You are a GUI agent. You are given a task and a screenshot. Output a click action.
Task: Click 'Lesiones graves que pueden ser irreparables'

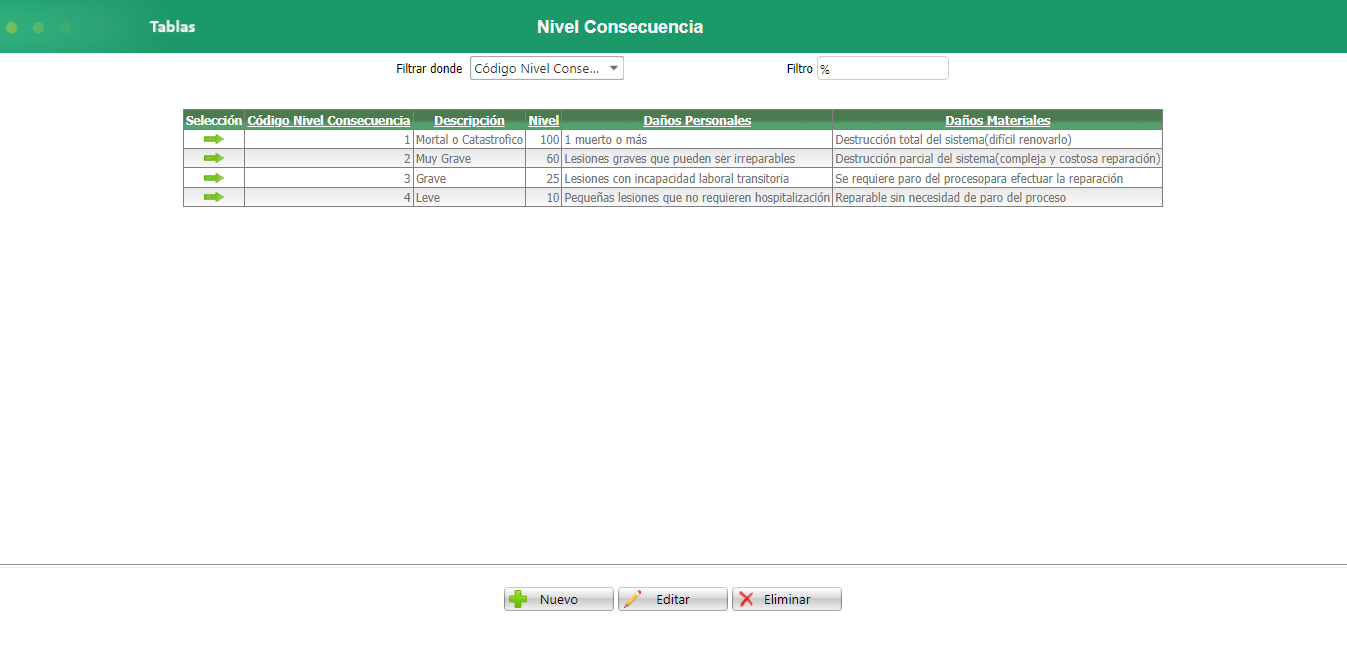pyautogui.click(x=697, y=159)
